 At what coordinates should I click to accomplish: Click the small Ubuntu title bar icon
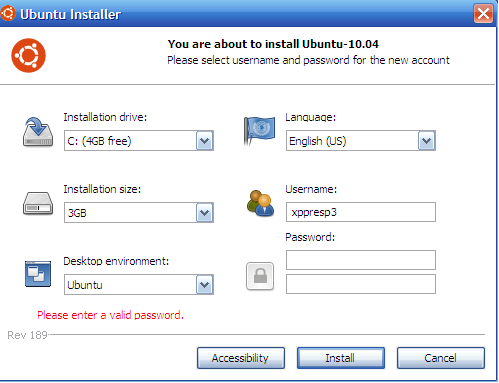[8, 13]
